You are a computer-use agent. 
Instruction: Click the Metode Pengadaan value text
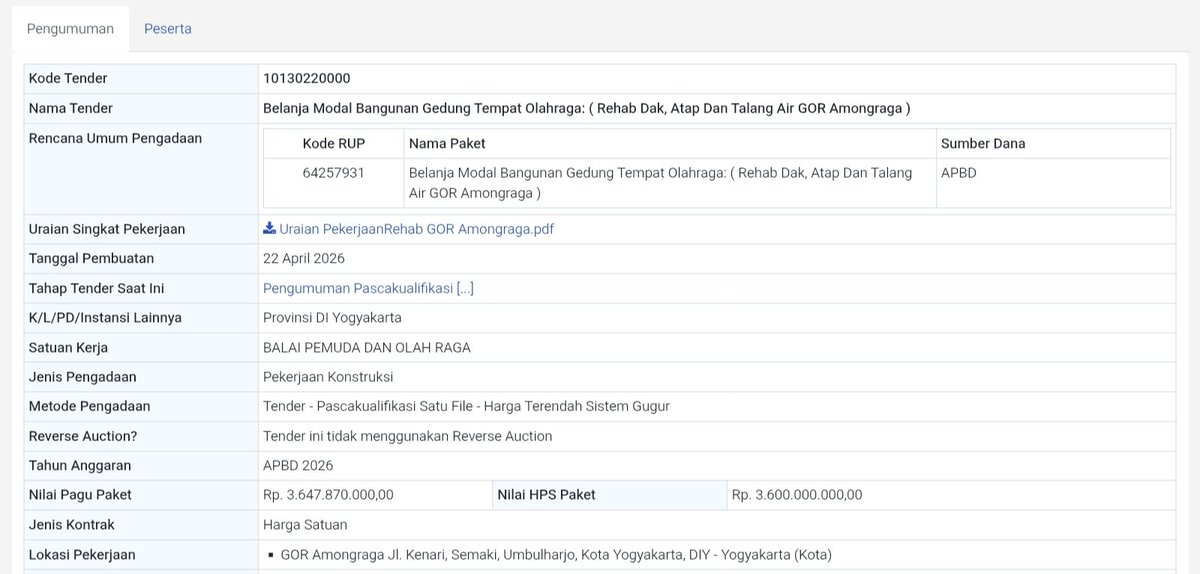pyautogui.click(x=466, y=406)
